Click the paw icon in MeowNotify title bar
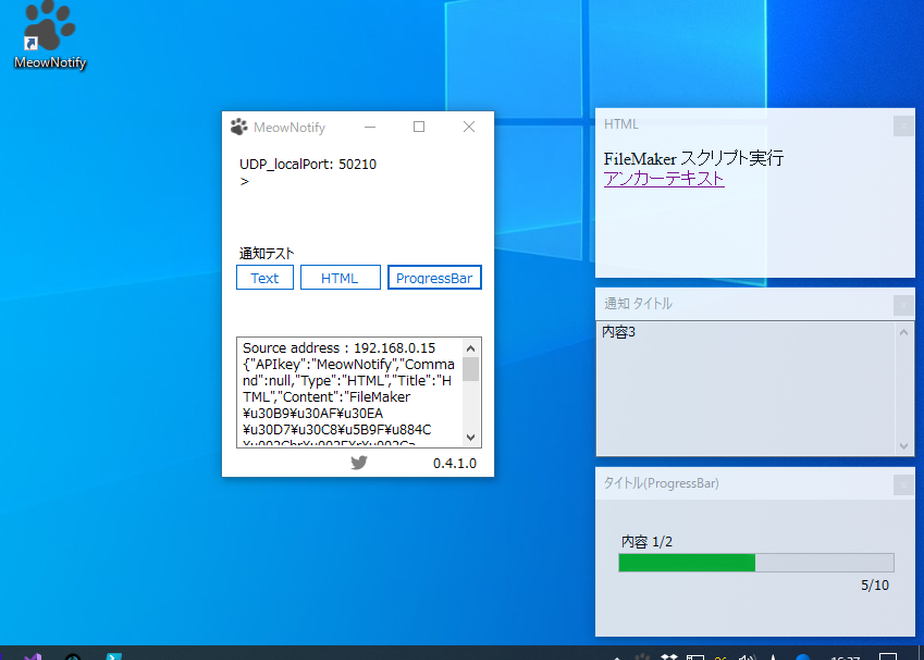 click(x=239, y=127)
